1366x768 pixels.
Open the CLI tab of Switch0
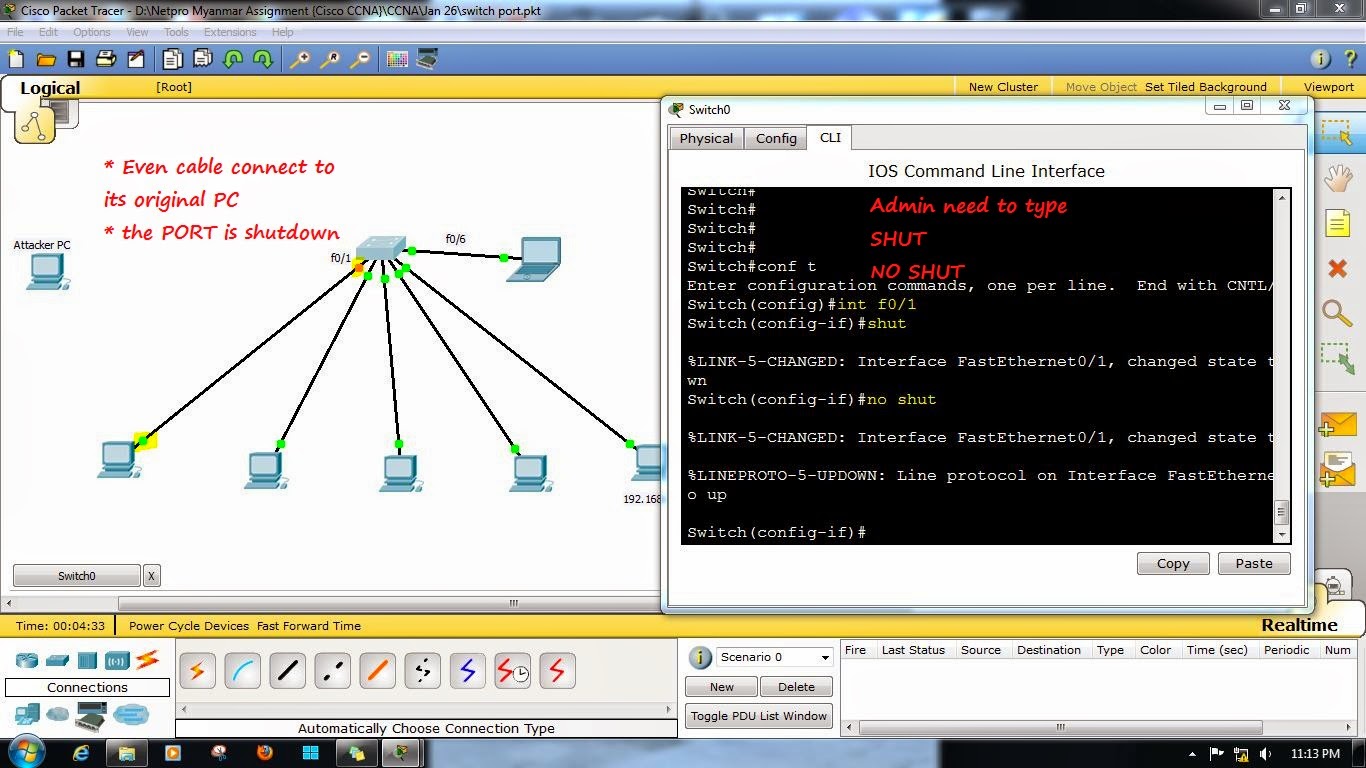[x=829, y=138]
